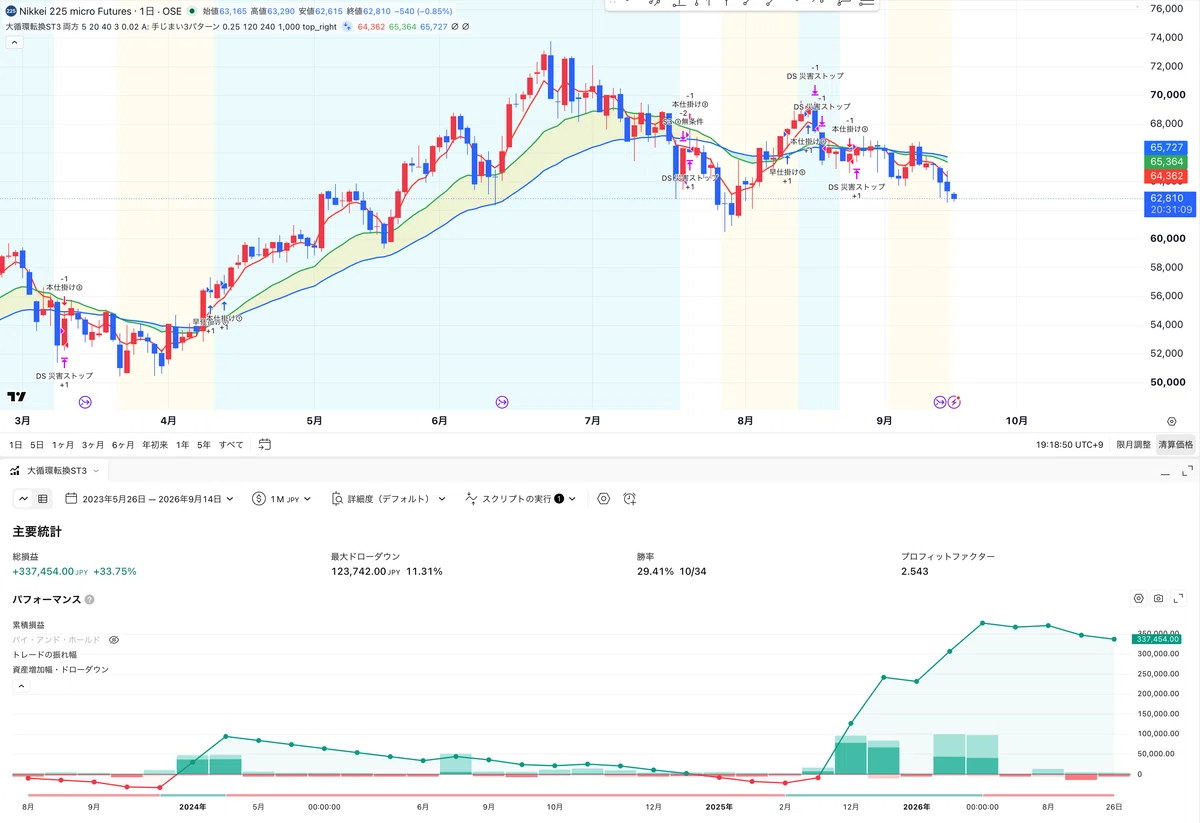Image resolution: width=1200 pixels, height=823 pixels.
Task: Open the スクリプトの実行 dropdown
Action: coord(520,498)
